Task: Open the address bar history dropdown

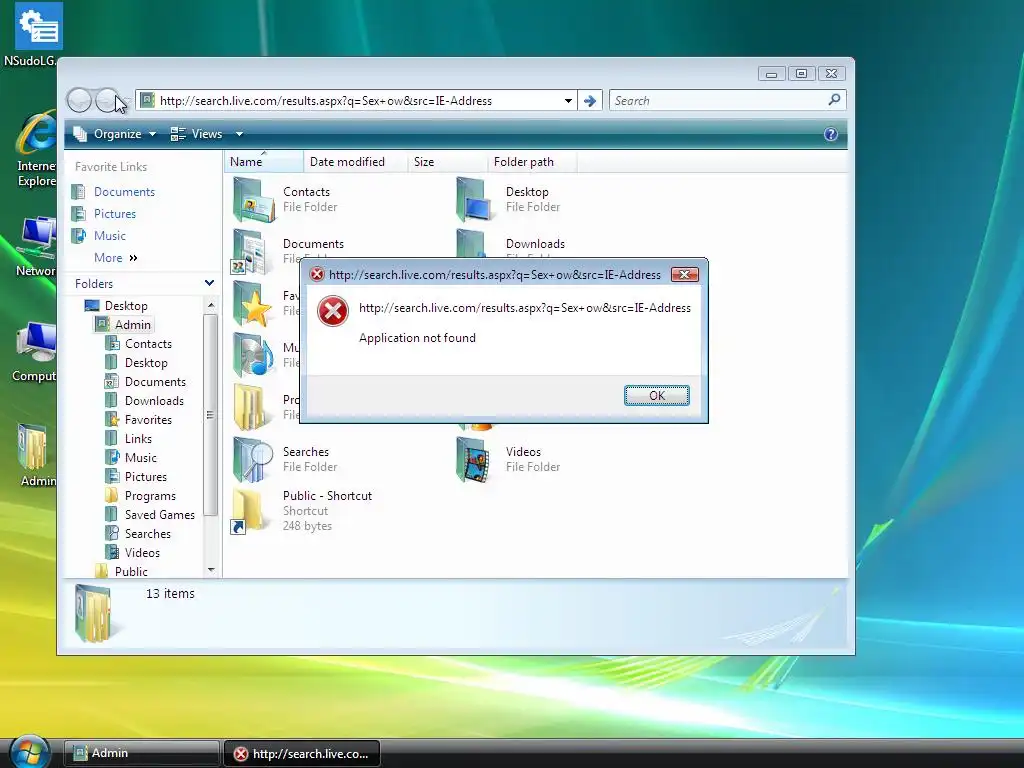Action: tap(568, 101)
